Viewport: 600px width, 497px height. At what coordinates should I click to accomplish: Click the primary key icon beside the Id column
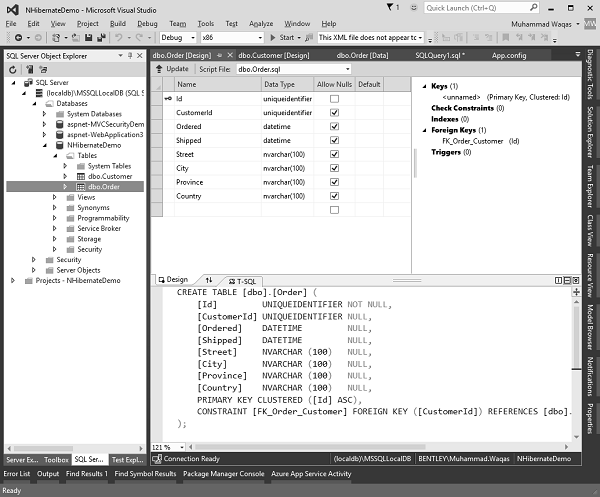point(169,99)
